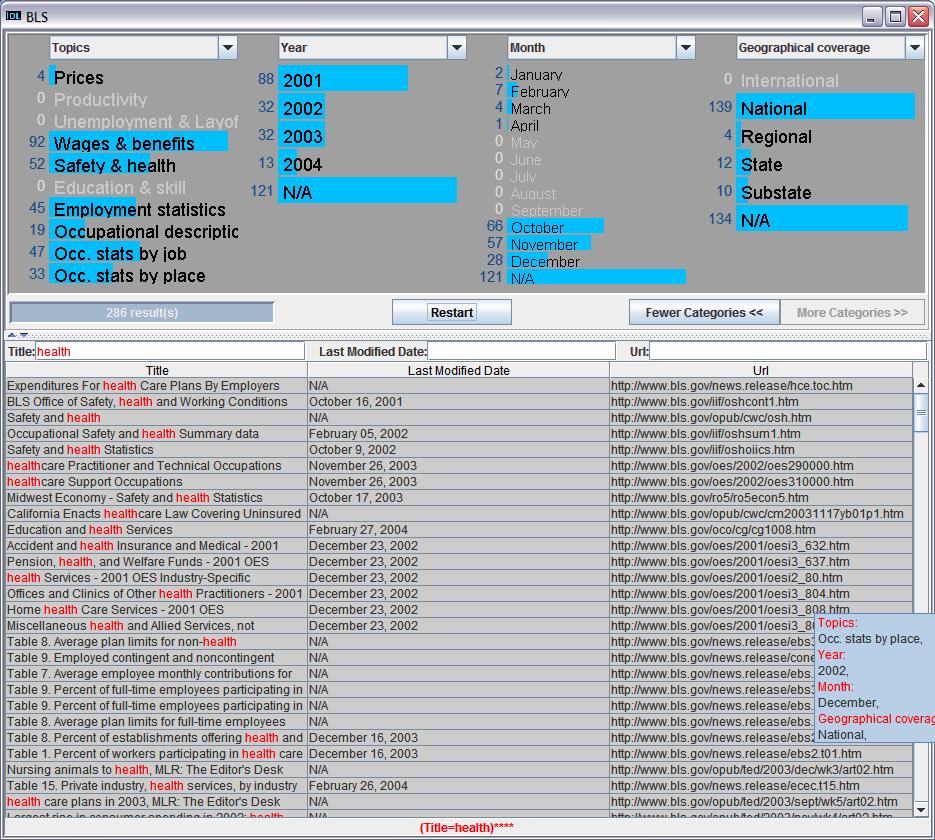The height and width of the screenshot is (840, 935).
Task: Select the State coverage facet
Action: pos(761,165)
